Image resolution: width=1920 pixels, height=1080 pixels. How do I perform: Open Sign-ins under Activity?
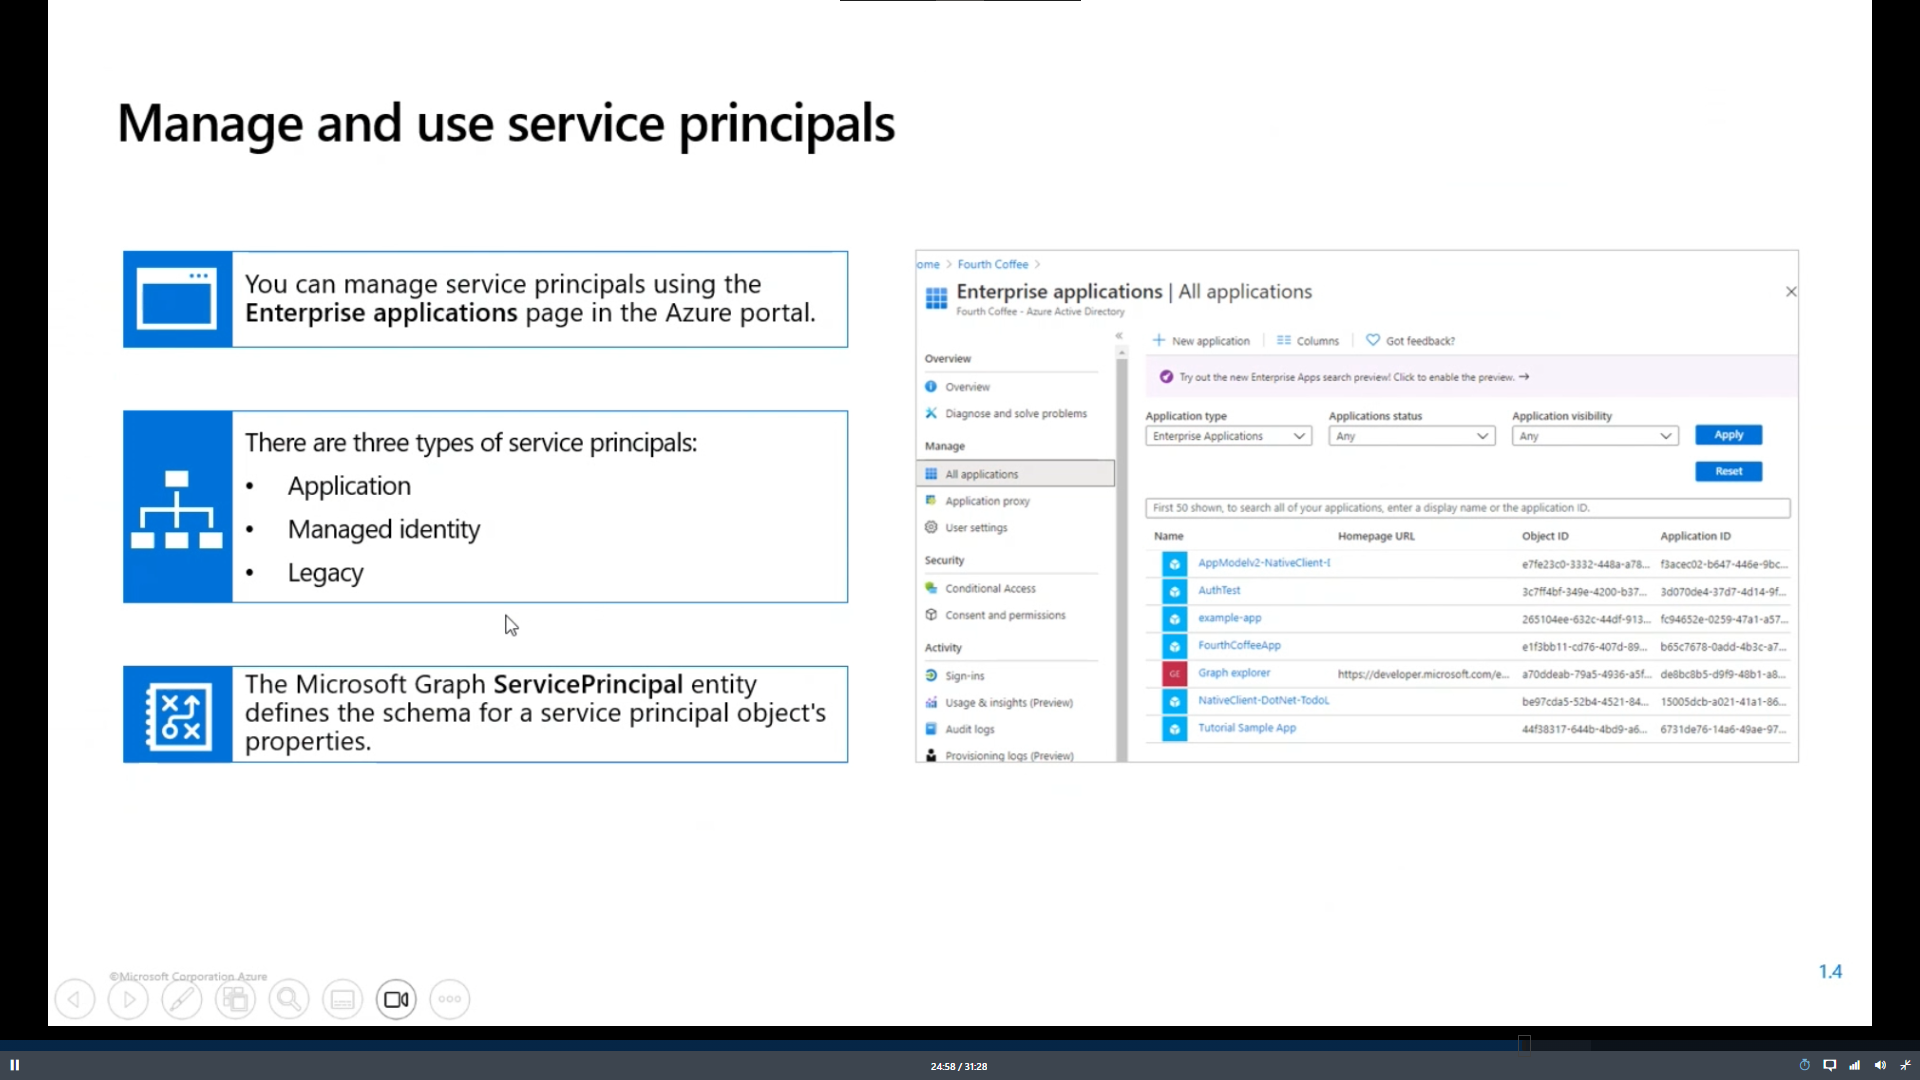[x=954, y=676]
